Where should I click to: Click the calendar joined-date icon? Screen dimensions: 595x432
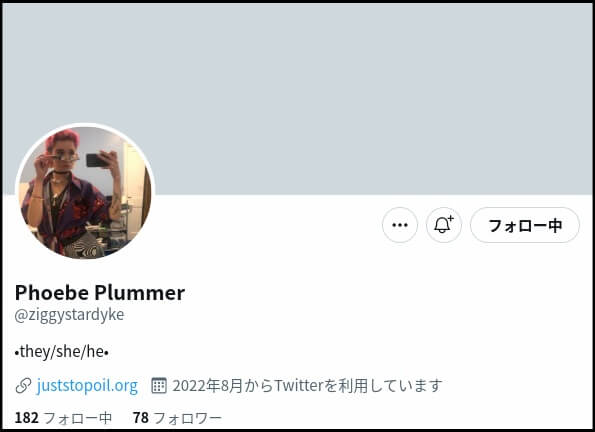point(159,385)
